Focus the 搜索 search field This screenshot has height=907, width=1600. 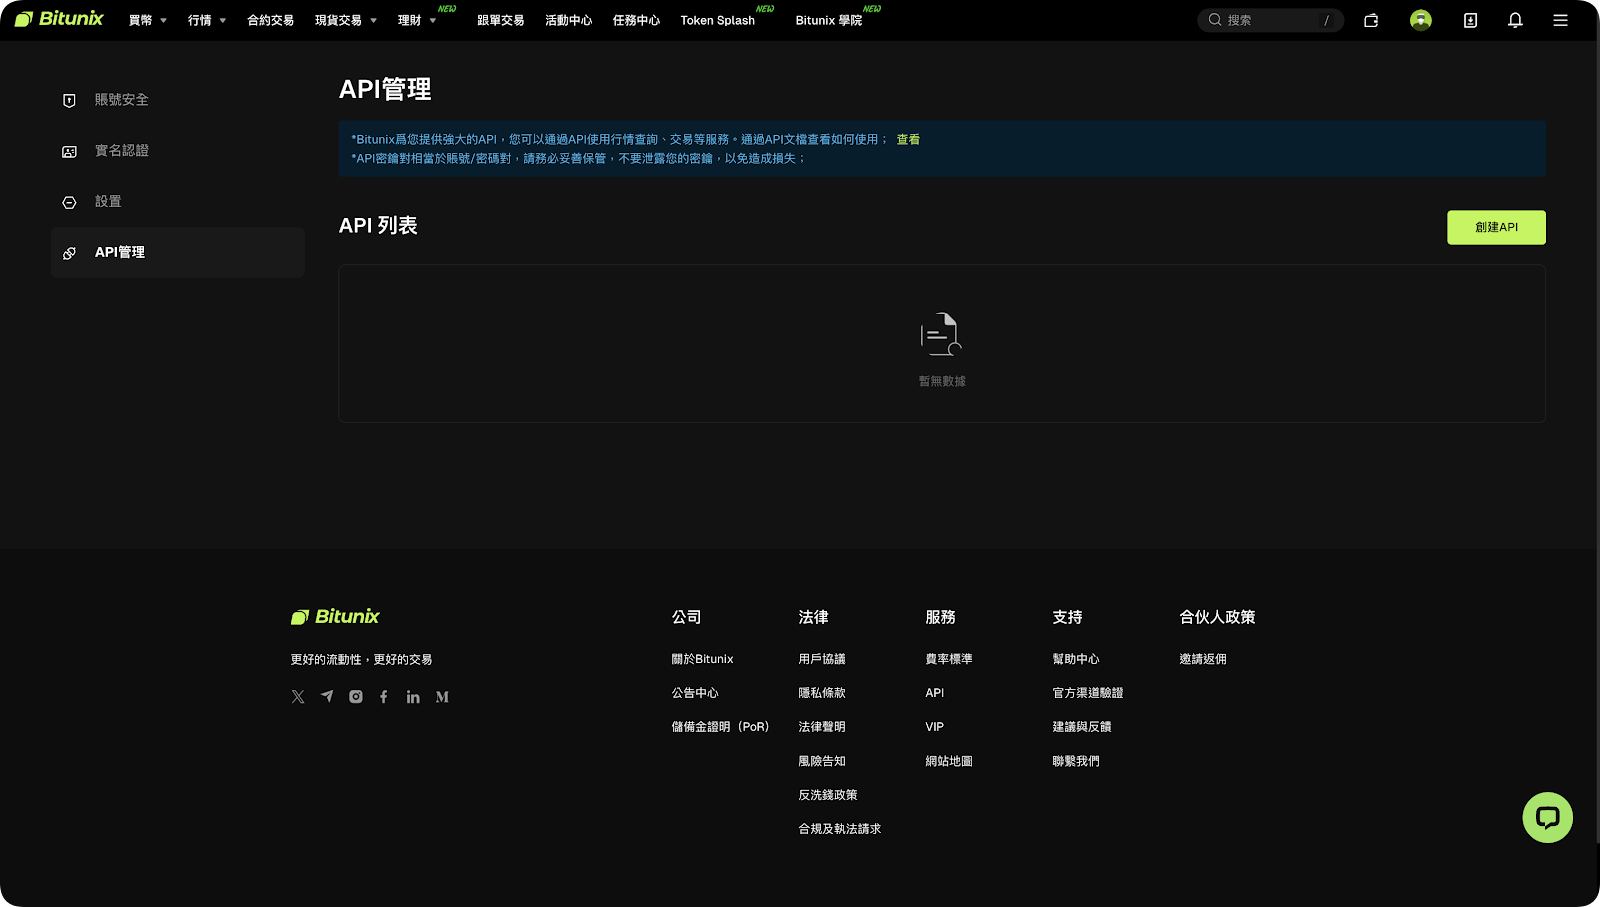pos(1270,20)
